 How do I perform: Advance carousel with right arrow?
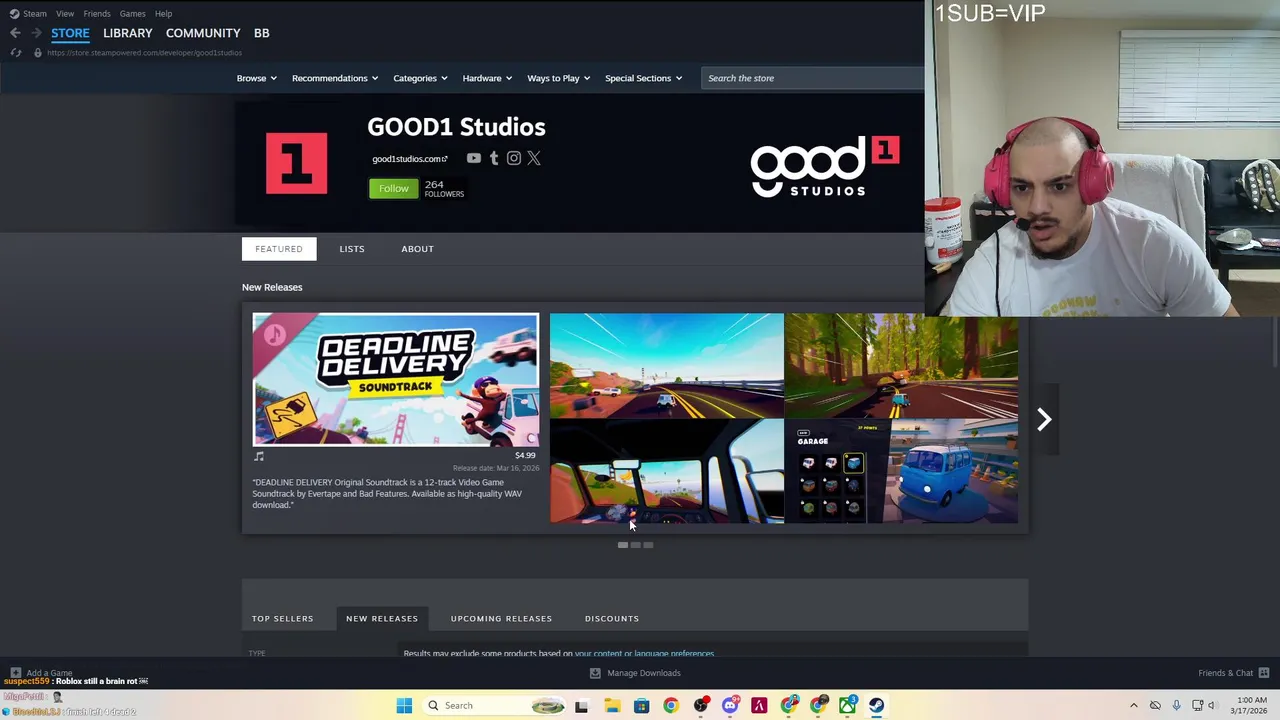[1044, 419]
